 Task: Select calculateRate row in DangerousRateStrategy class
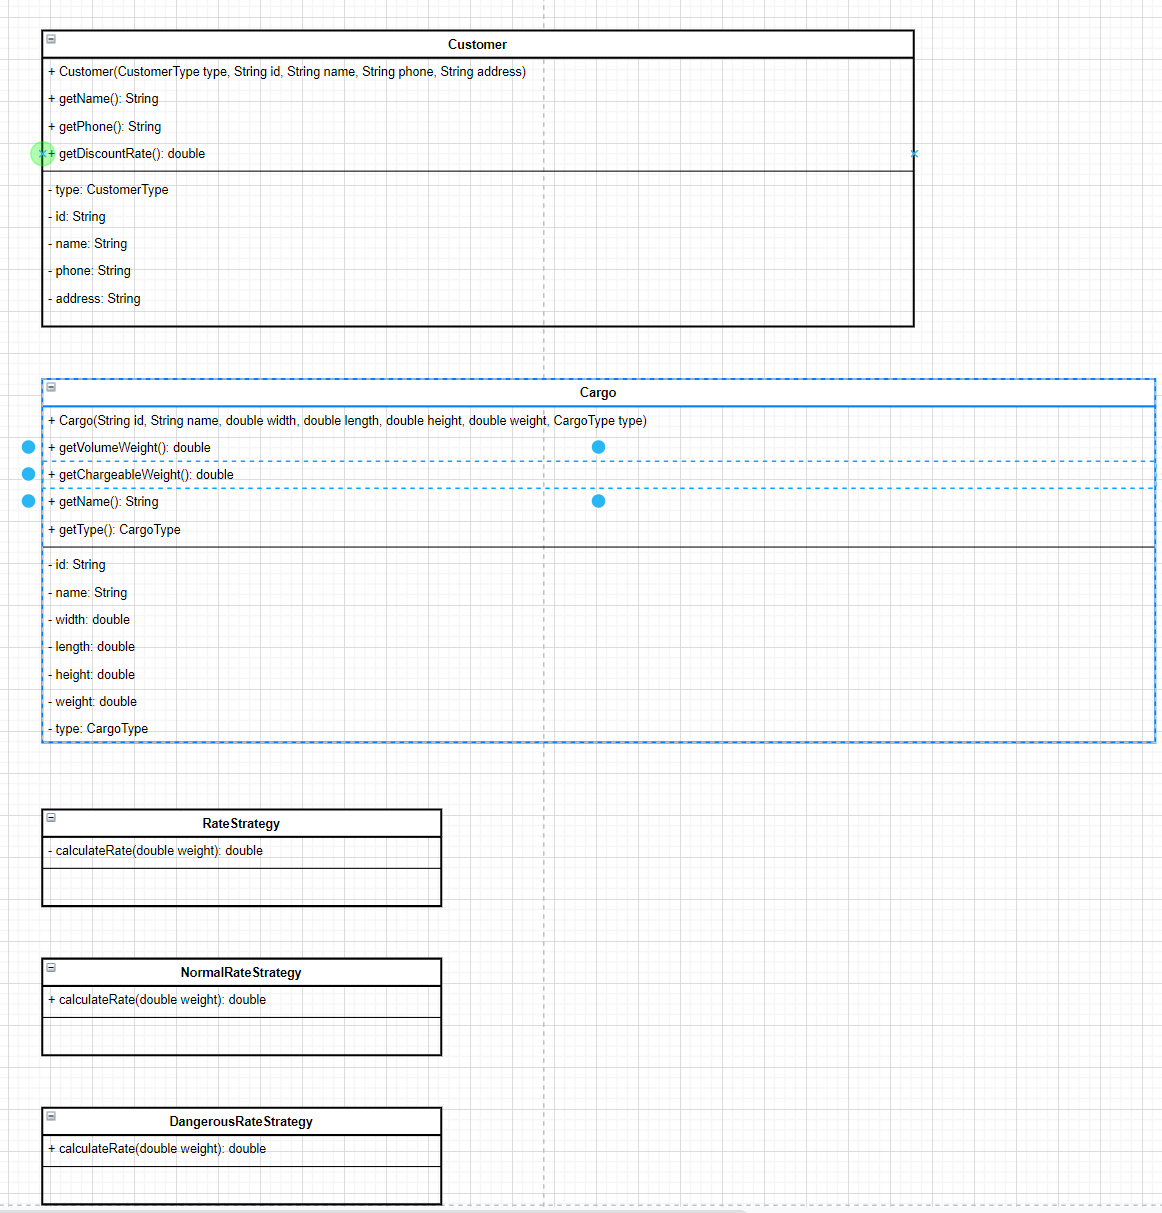(x=241, y=1149)
